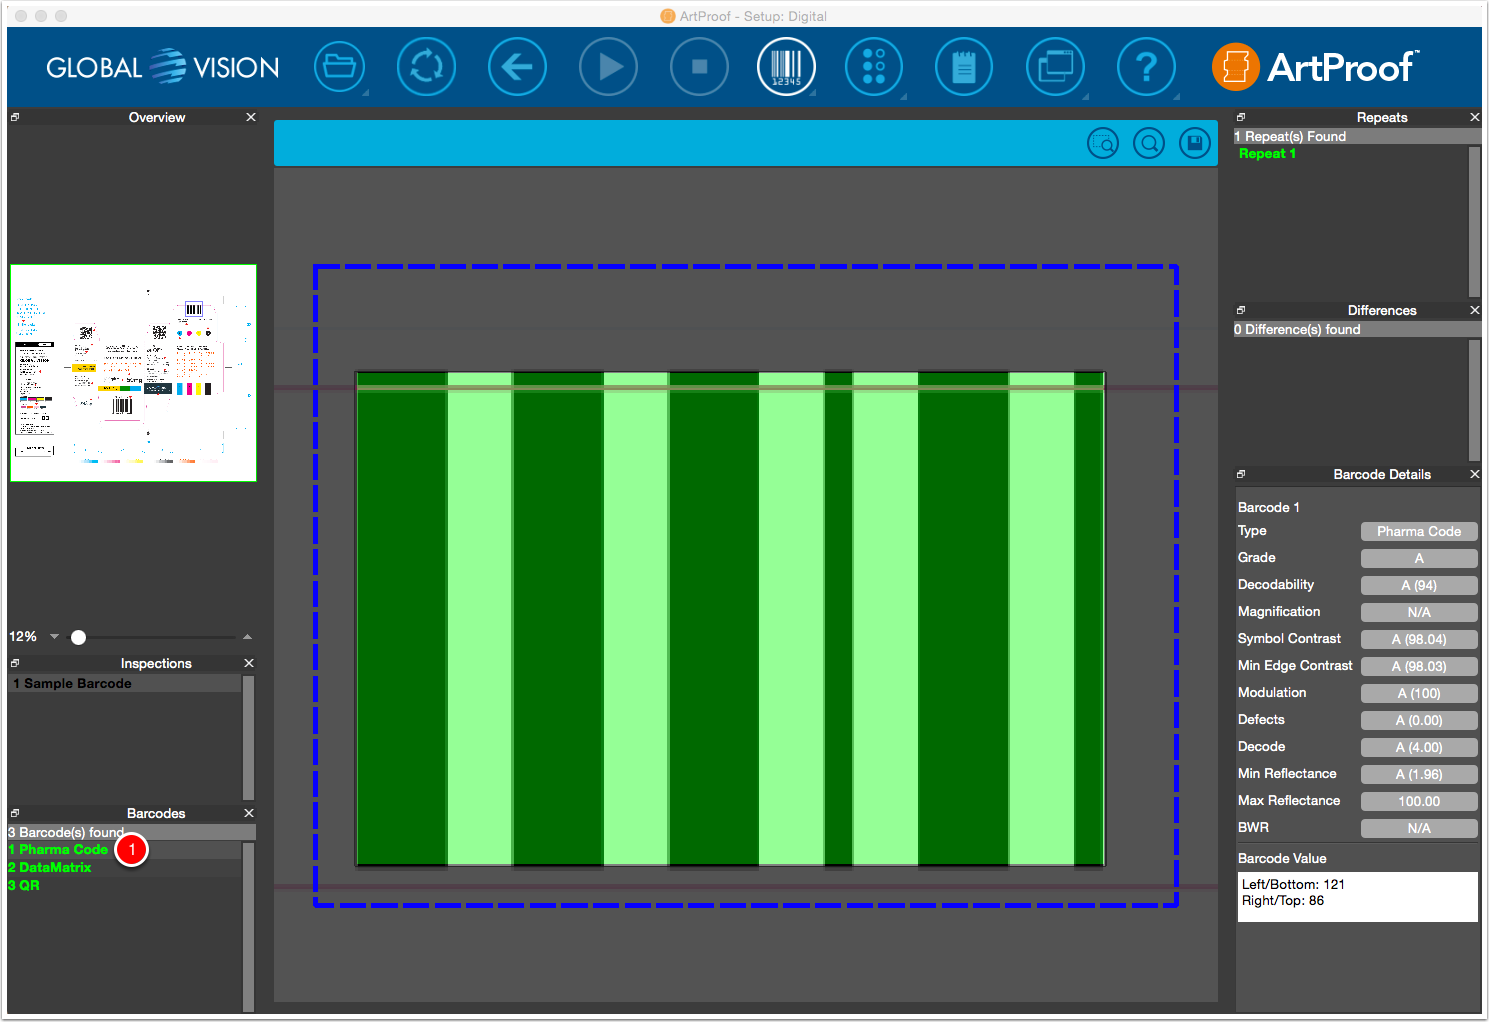
Task: Click the overlapping windows icon
Action: (x=1055, y=67)
